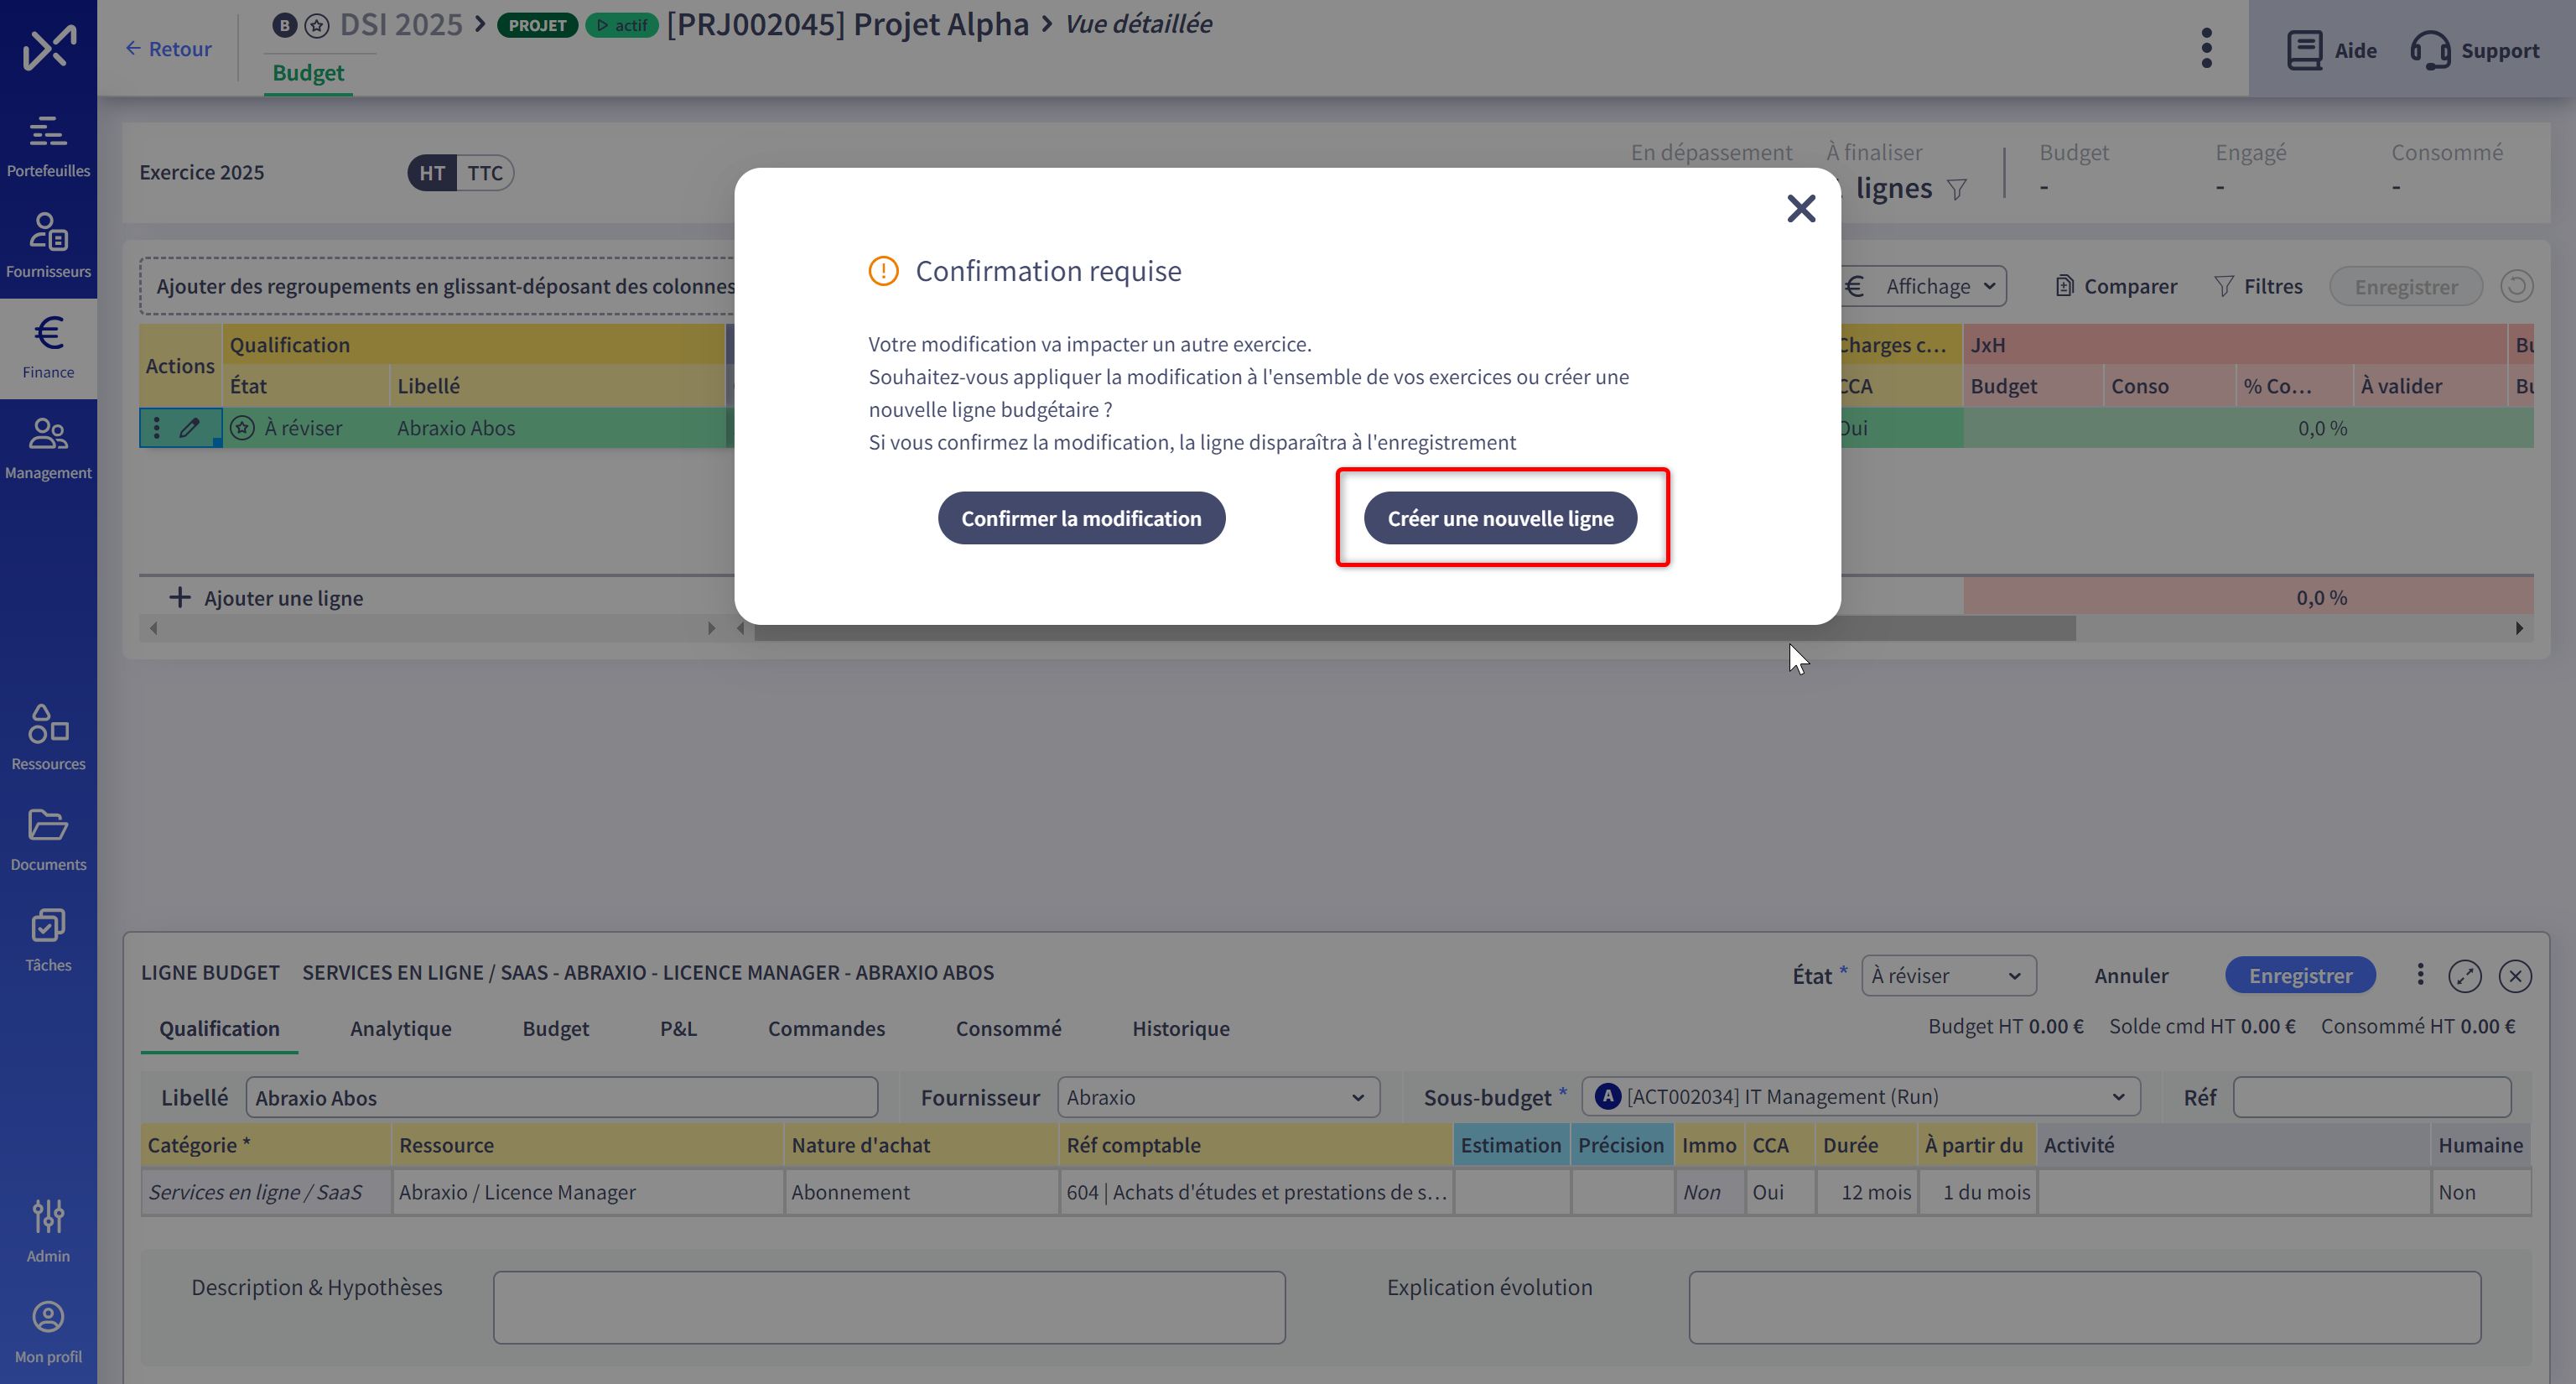The height and width of the screenshot is (1384, 2576).
Task: Go back with Retour link
Action: pyautogui.click(x=168, y=48)
